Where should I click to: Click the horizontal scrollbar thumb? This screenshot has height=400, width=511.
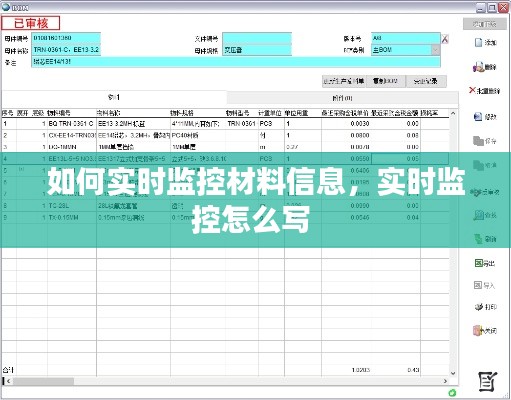43,381
